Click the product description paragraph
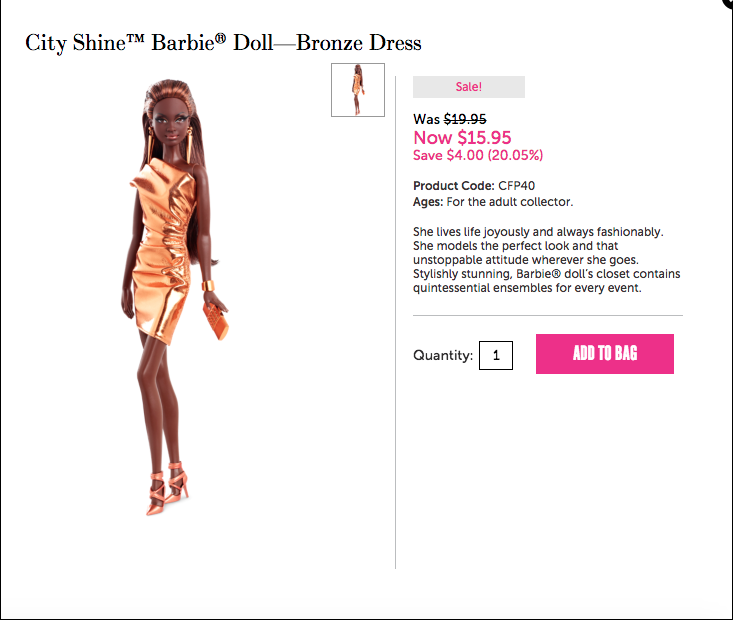Viewport: 733px width, 620px height. 546,260
